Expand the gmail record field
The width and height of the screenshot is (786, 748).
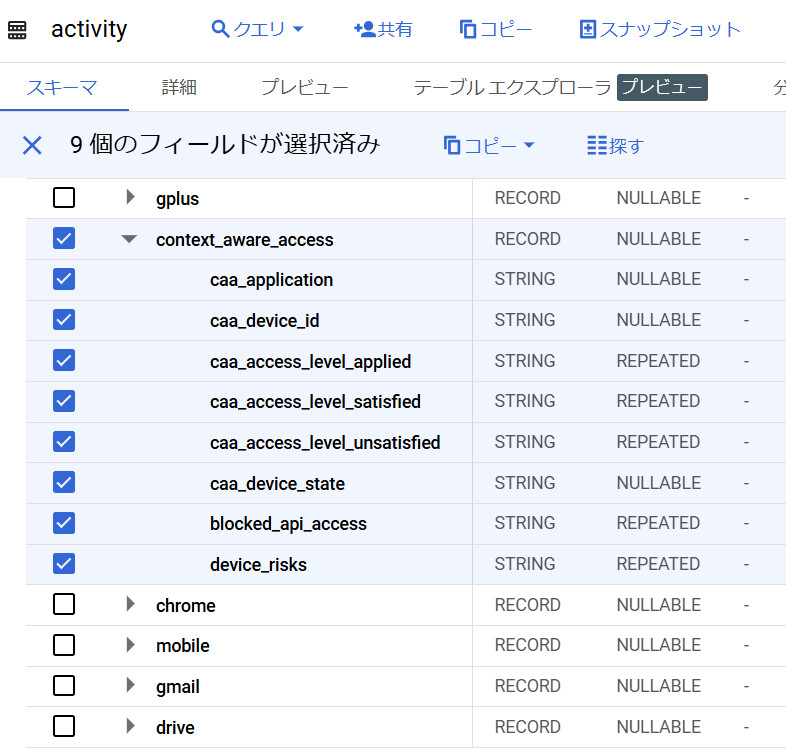[x=130, y=686]
